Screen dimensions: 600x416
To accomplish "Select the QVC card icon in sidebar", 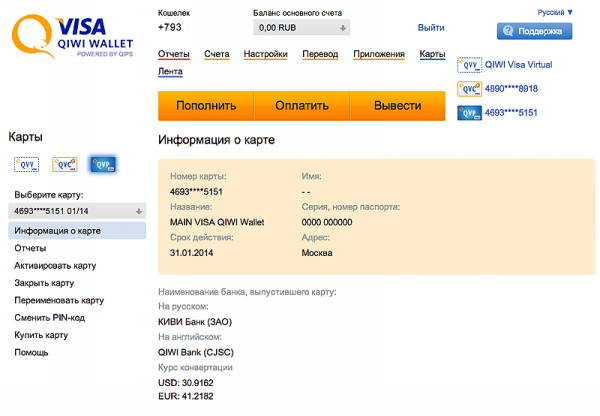I will pyautogui.click(x=65, y=165).
